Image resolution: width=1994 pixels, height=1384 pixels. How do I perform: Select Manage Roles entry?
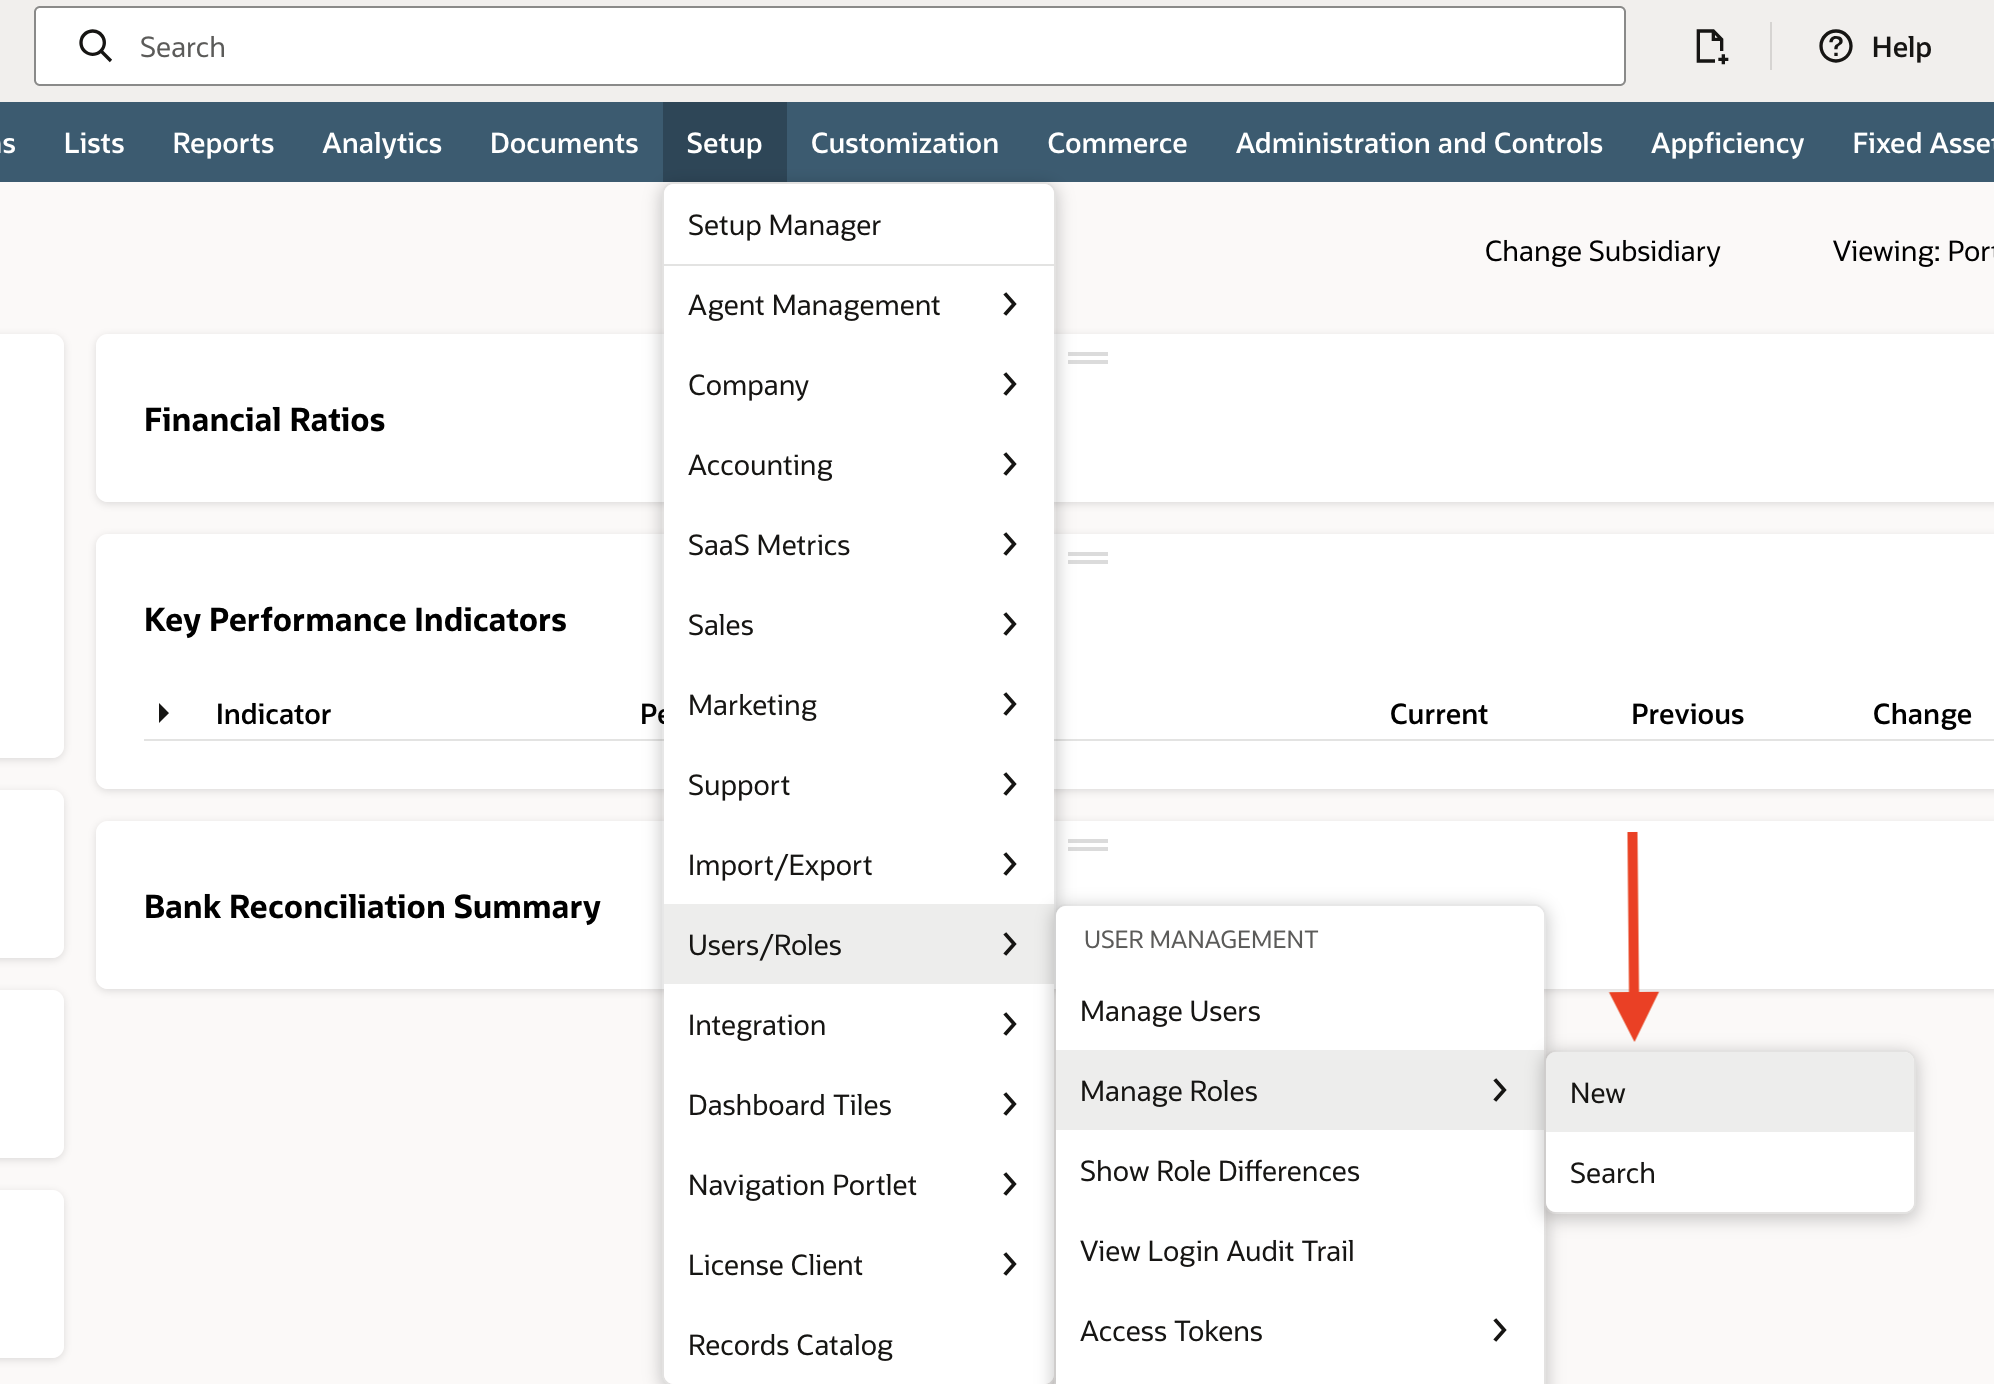point(1300,1091)
